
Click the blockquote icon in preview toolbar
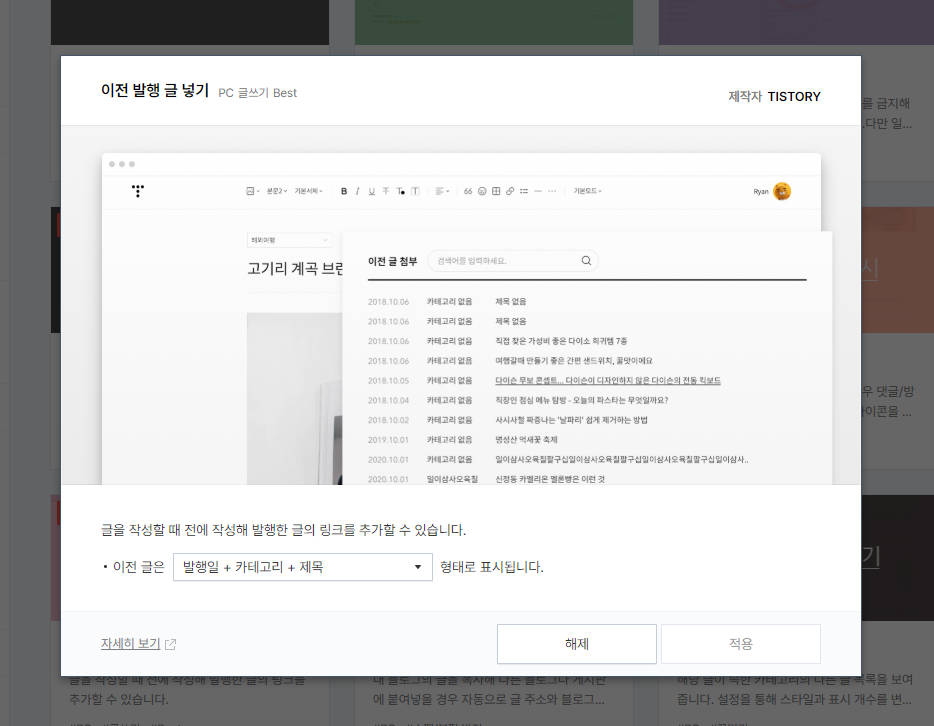pos(468,191)
